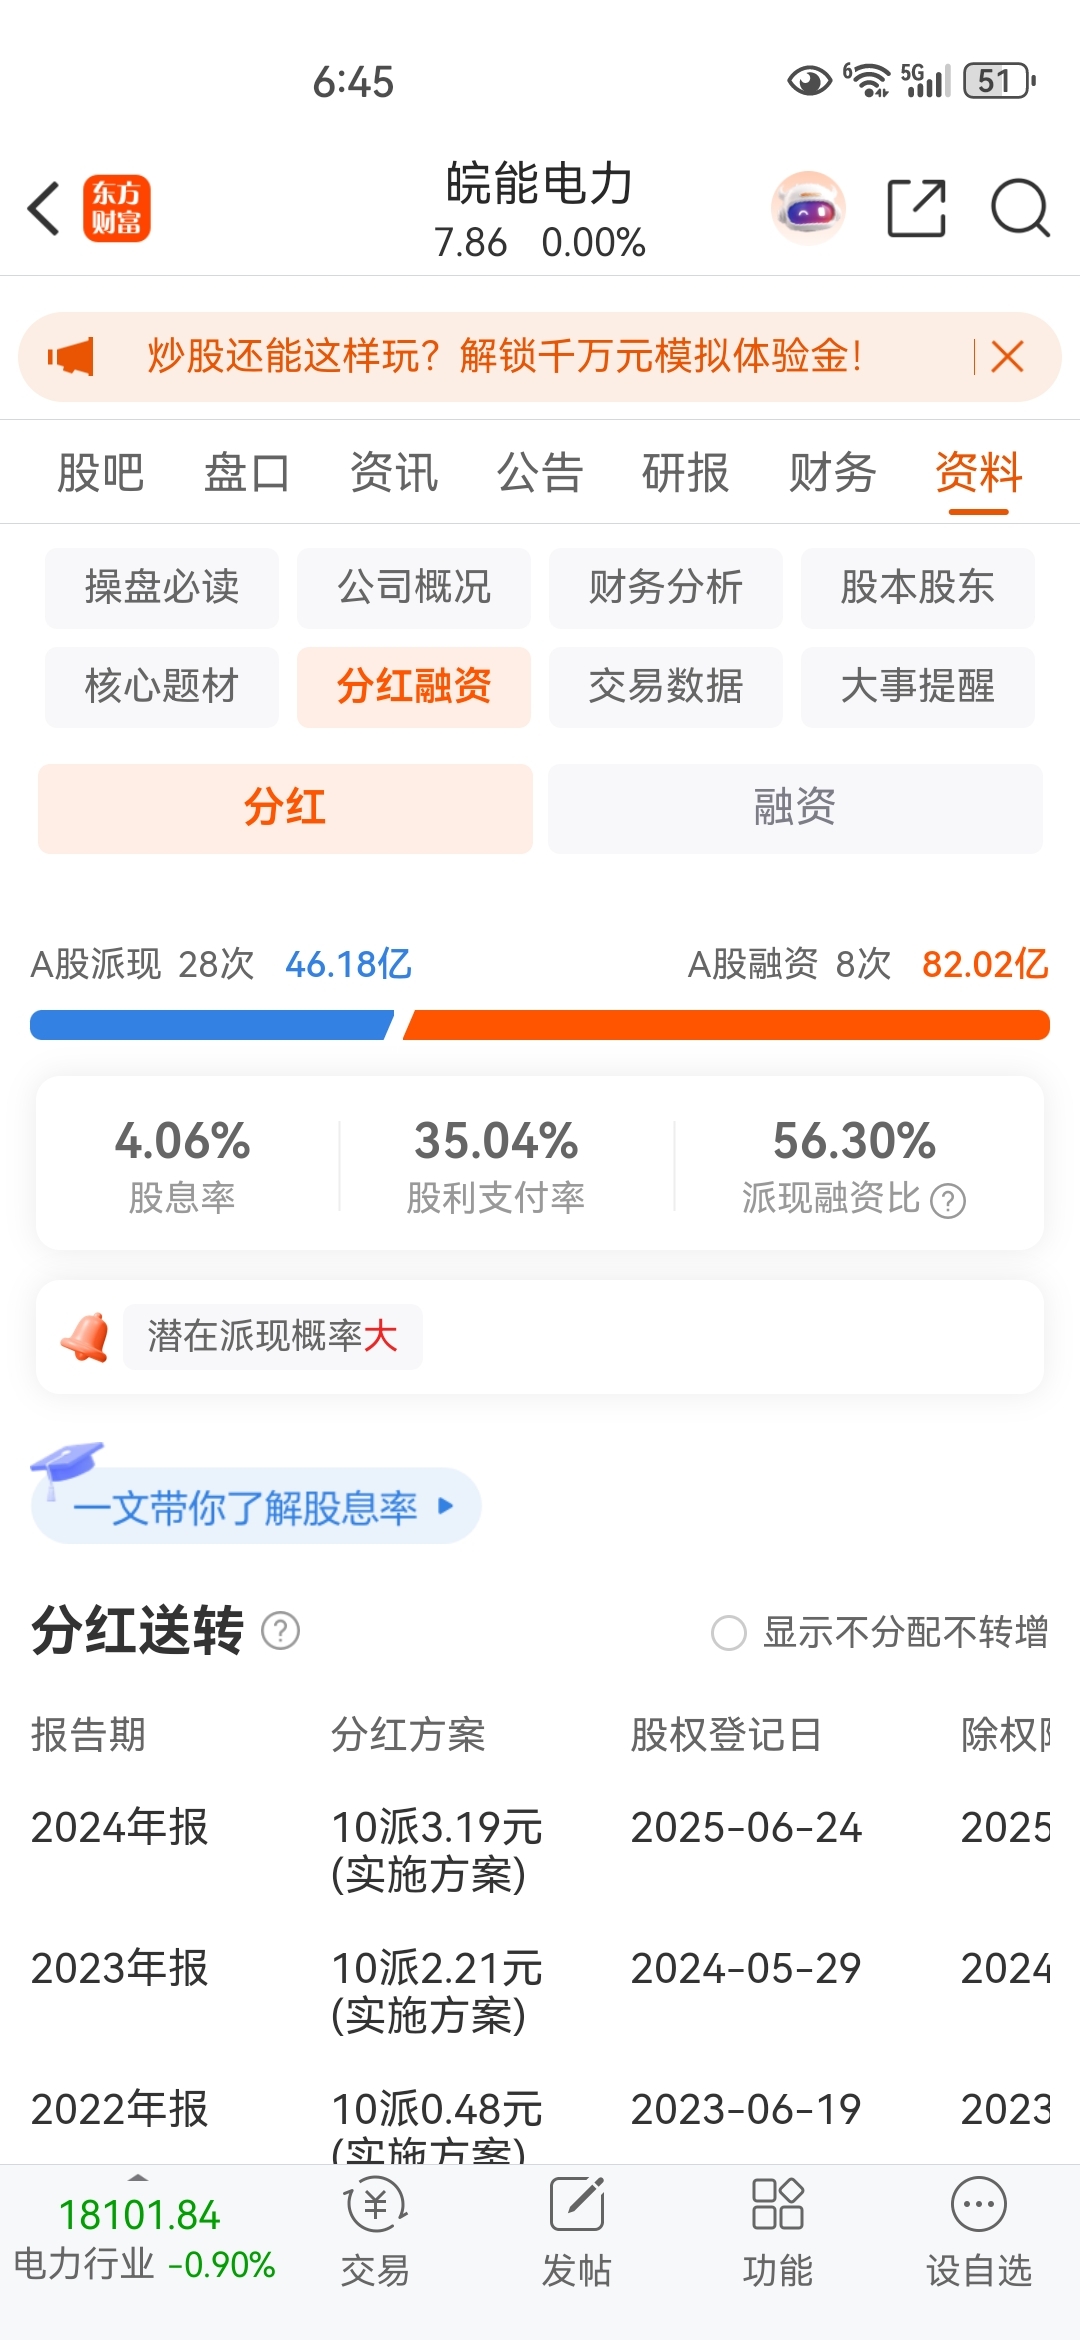The width and height of the screenshot is (1080, 2340).
Task: Tap the 设自选 ellipsis icon
Action: pos(978,2205)
